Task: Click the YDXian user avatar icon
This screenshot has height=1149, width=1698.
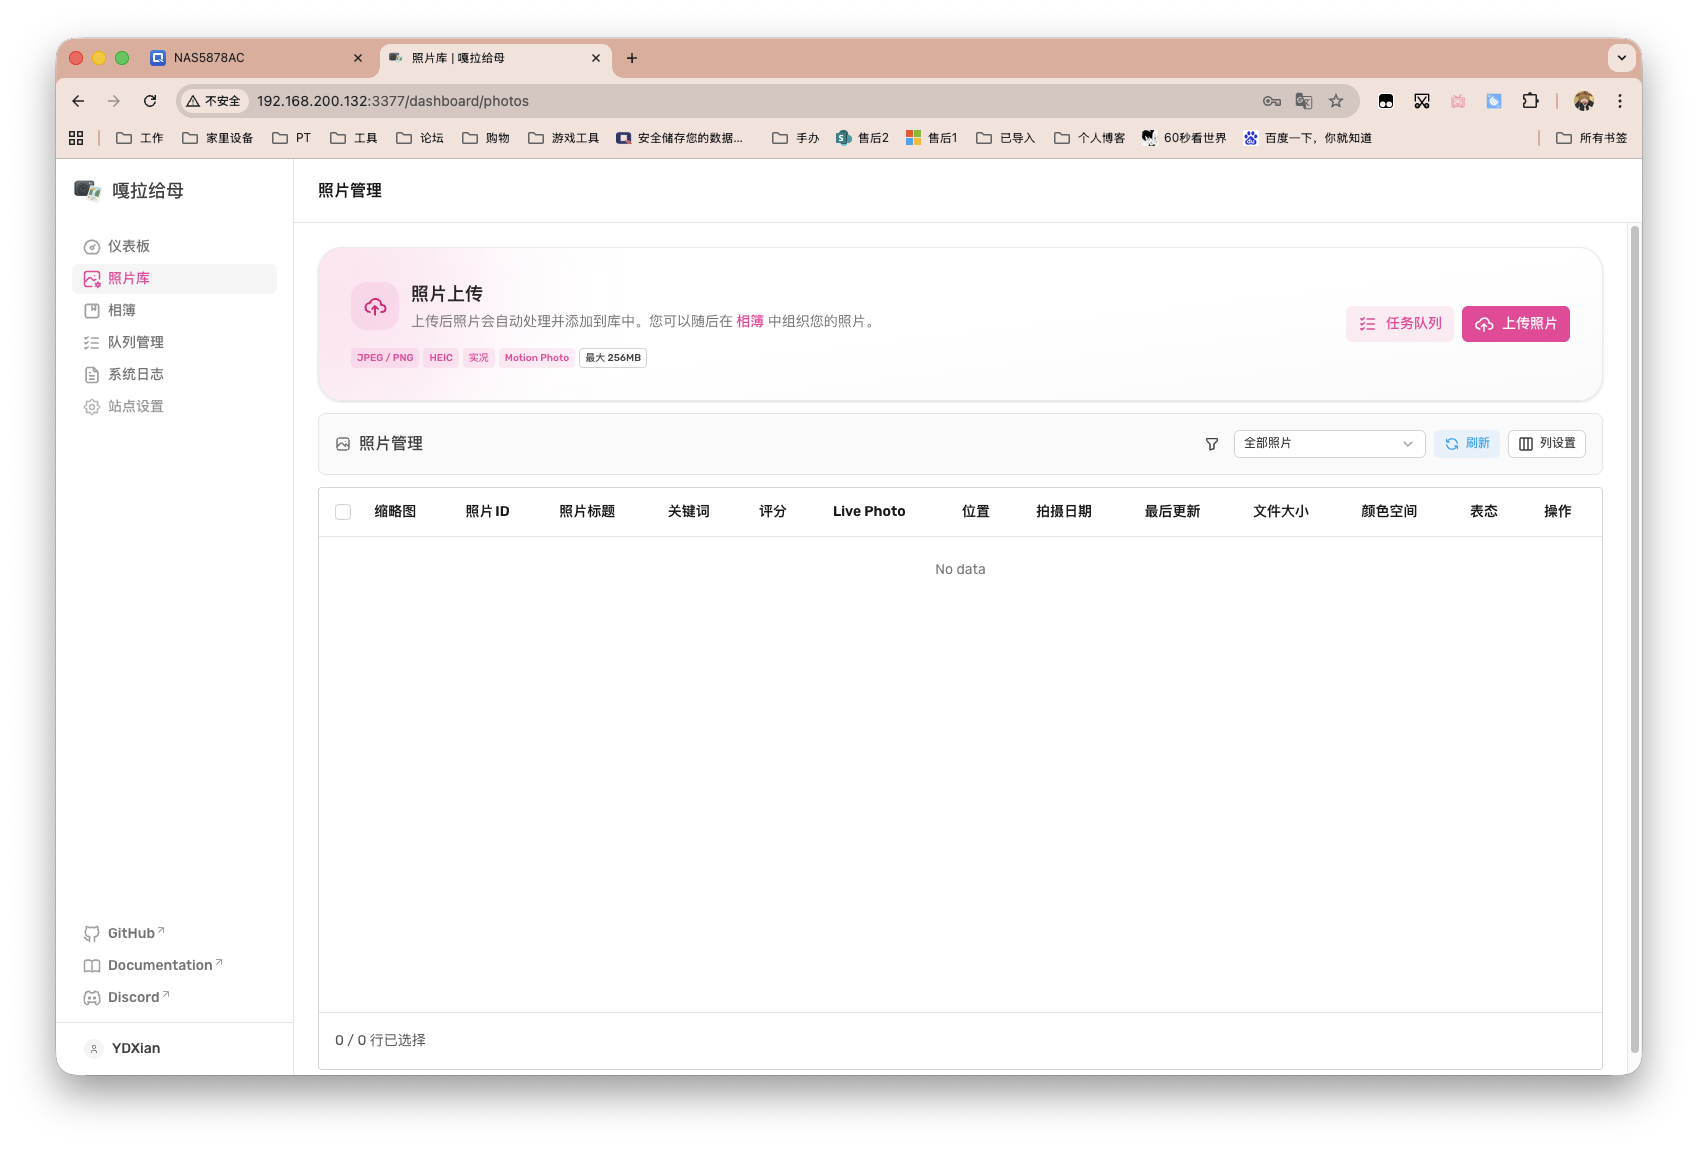Action: (x=94, y=1048)
